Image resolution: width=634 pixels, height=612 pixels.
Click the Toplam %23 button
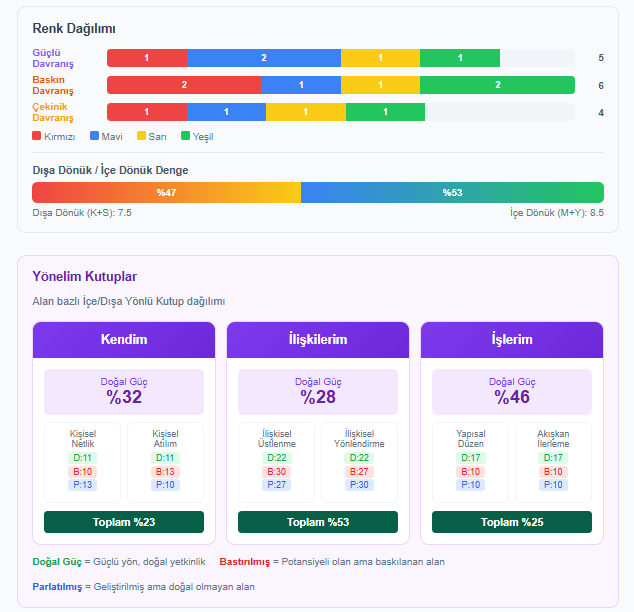point(124,522)
